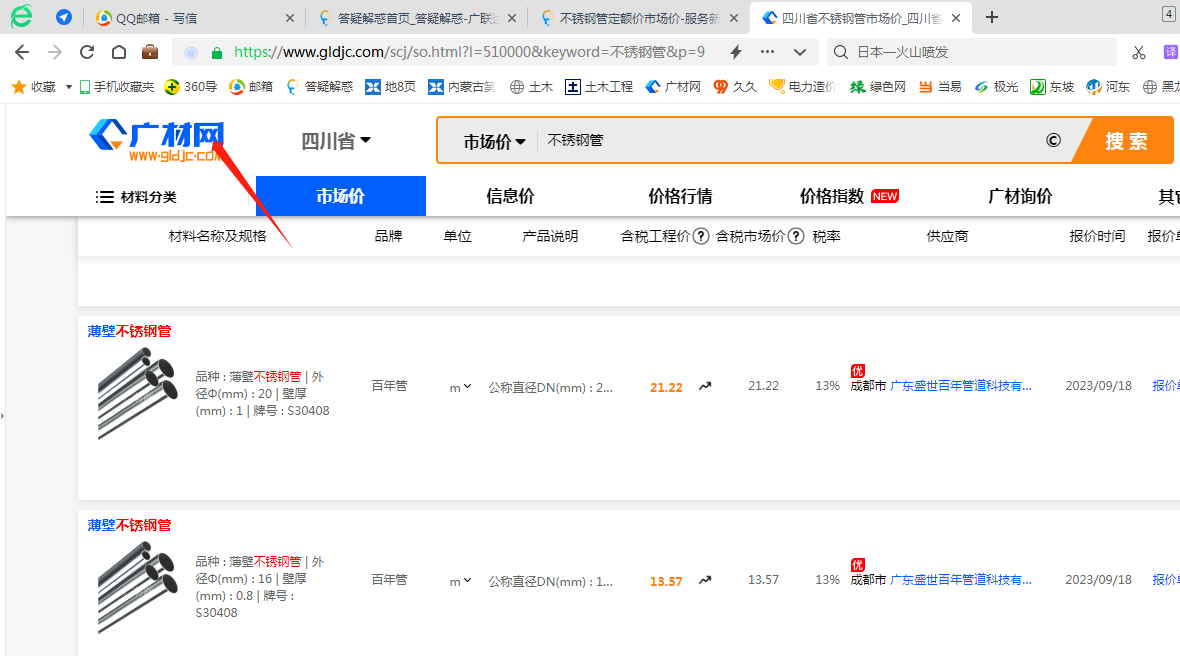Open the 价格指数 NEW tab
This screenshot has width=1180, height=656.
[x=849, y=196]
